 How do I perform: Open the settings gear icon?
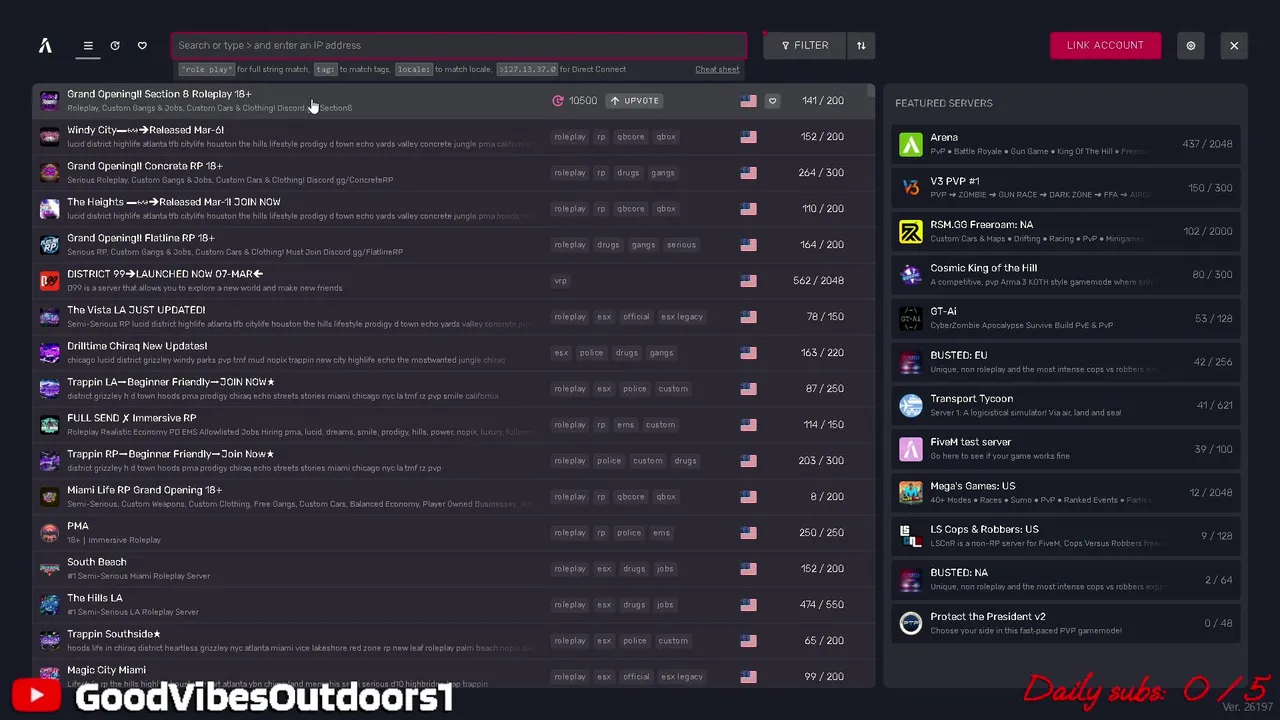point(1190,45)
